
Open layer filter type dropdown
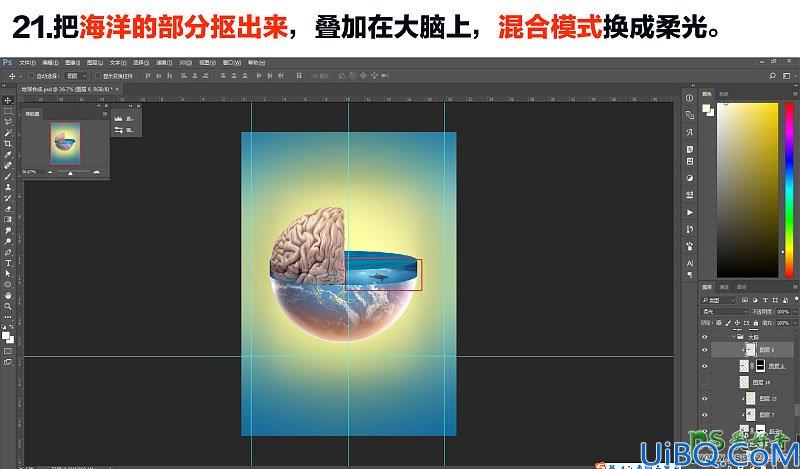tap(718, 300)
